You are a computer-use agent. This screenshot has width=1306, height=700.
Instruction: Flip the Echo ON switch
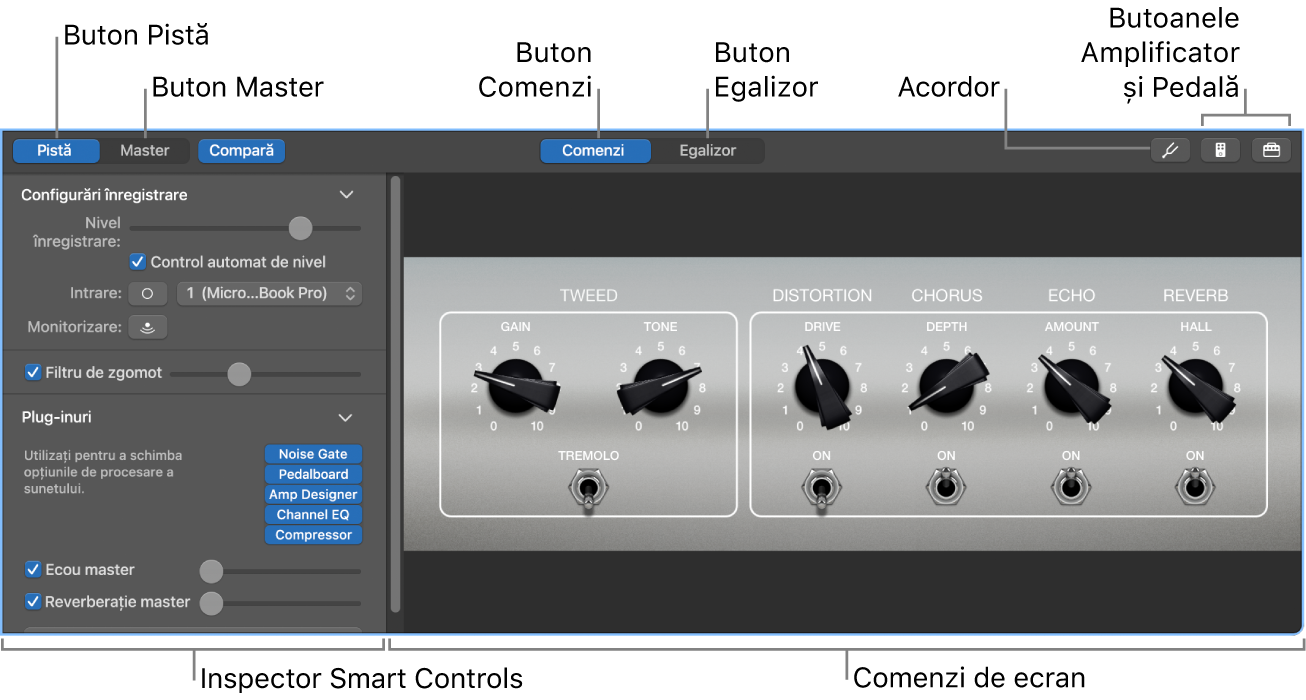click(1071, 488)
